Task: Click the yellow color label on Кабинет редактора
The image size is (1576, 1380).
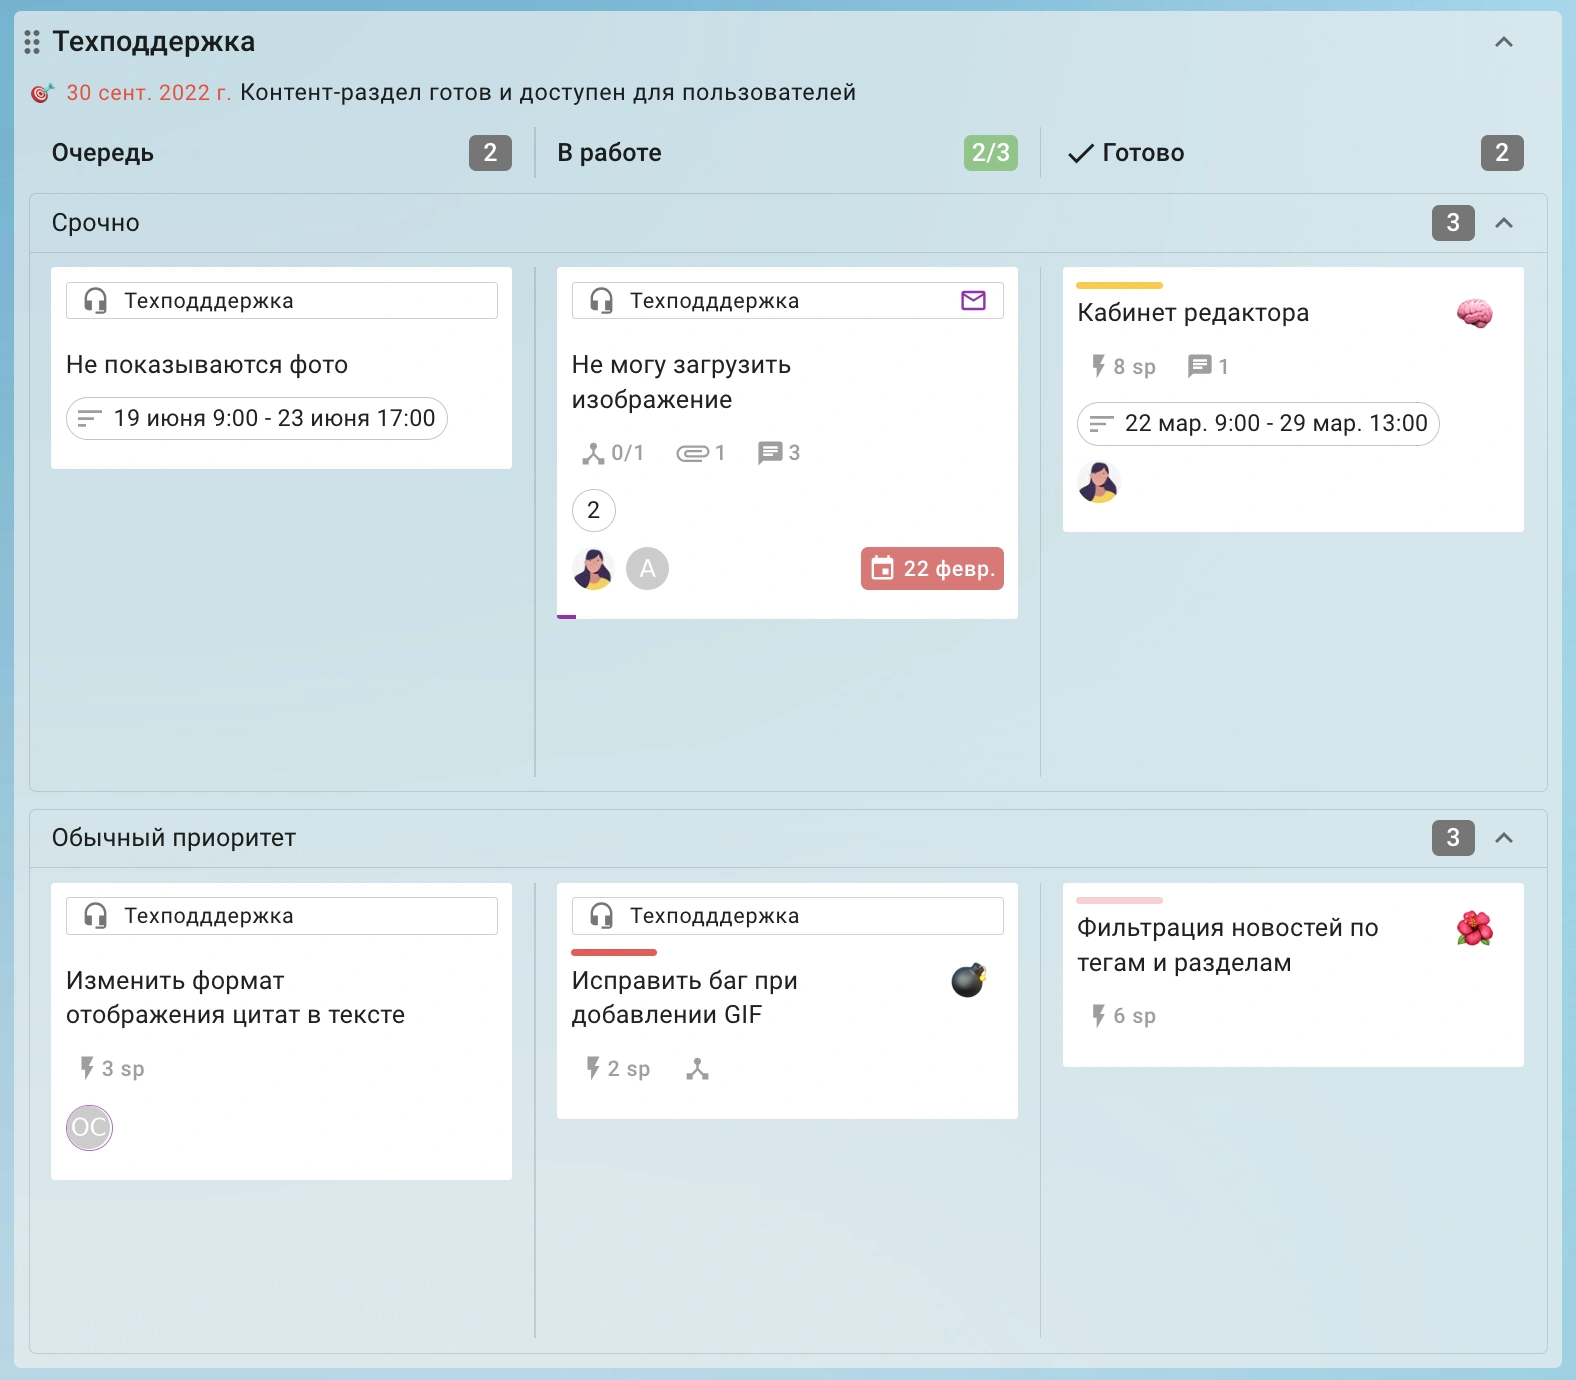Action: (1119, 286)
